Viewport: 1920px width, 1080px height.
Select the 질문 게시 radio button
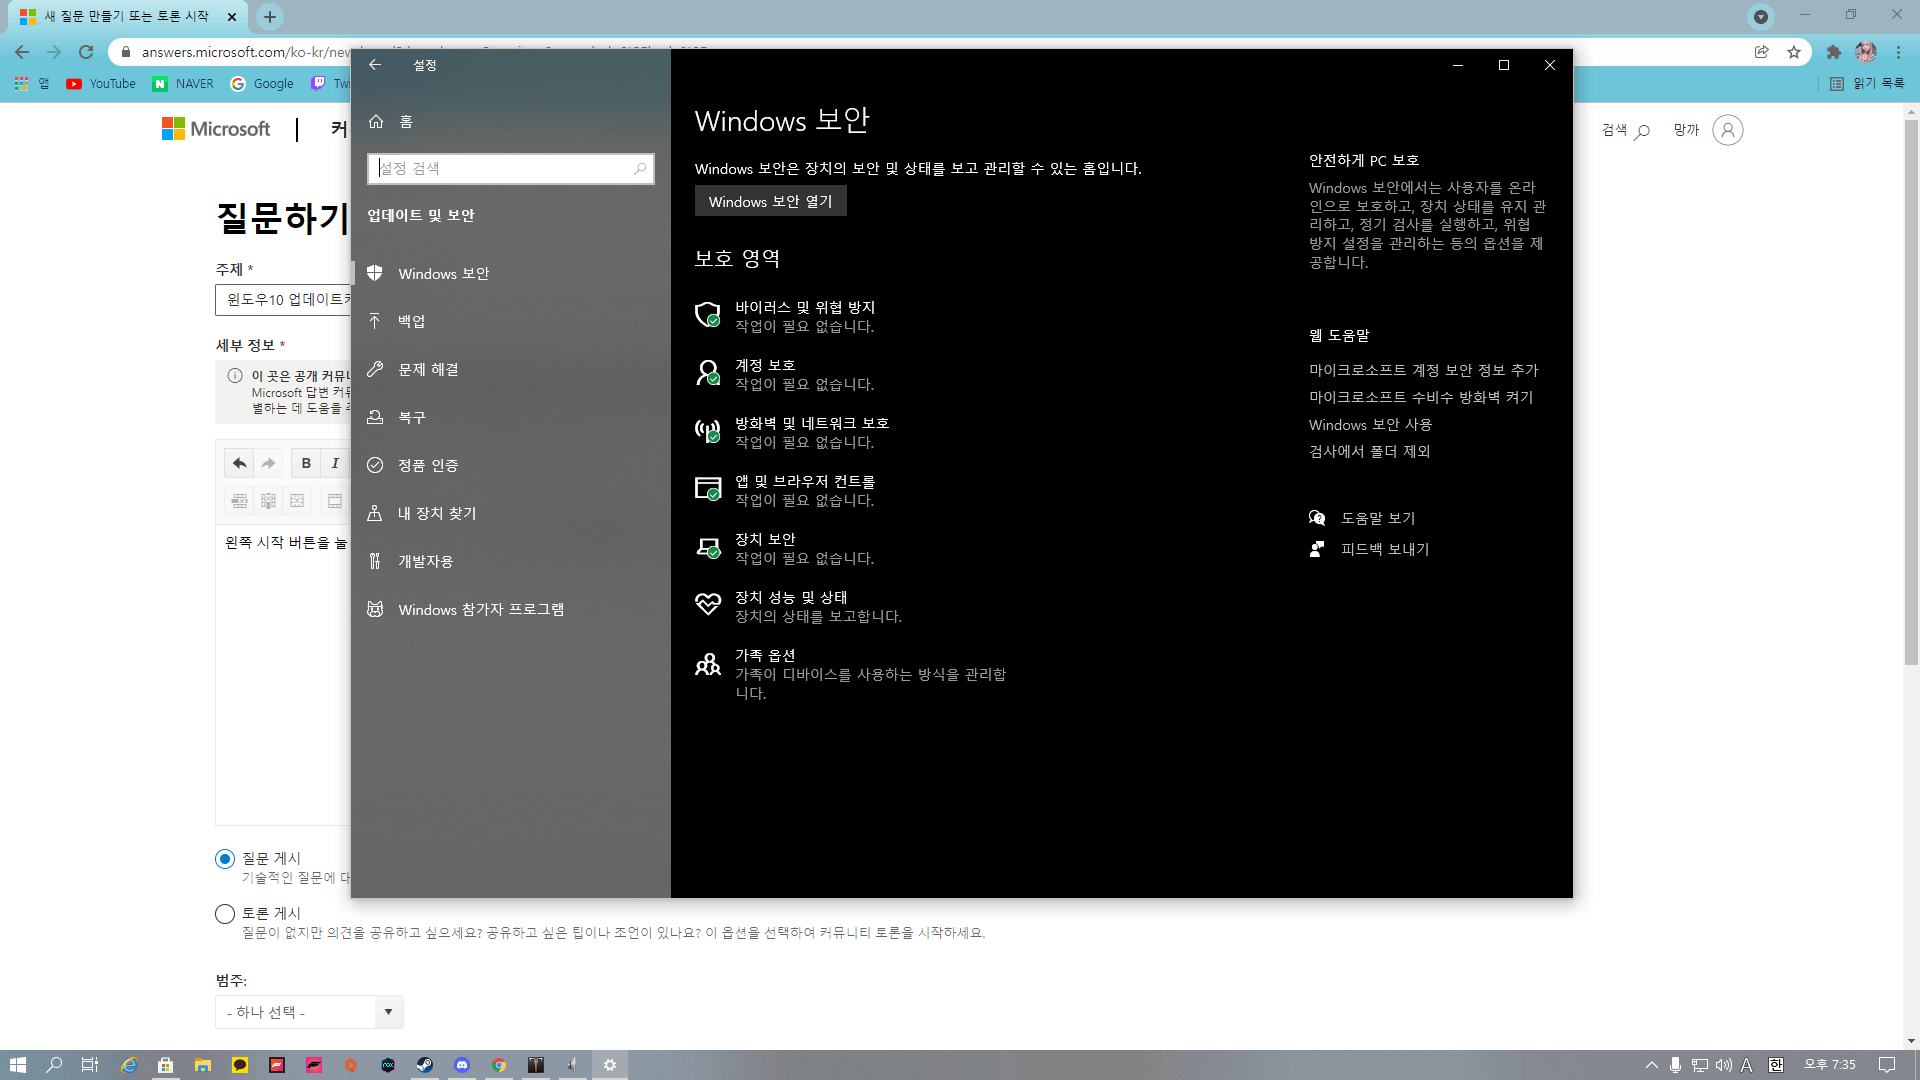click(x=225, y=859)
